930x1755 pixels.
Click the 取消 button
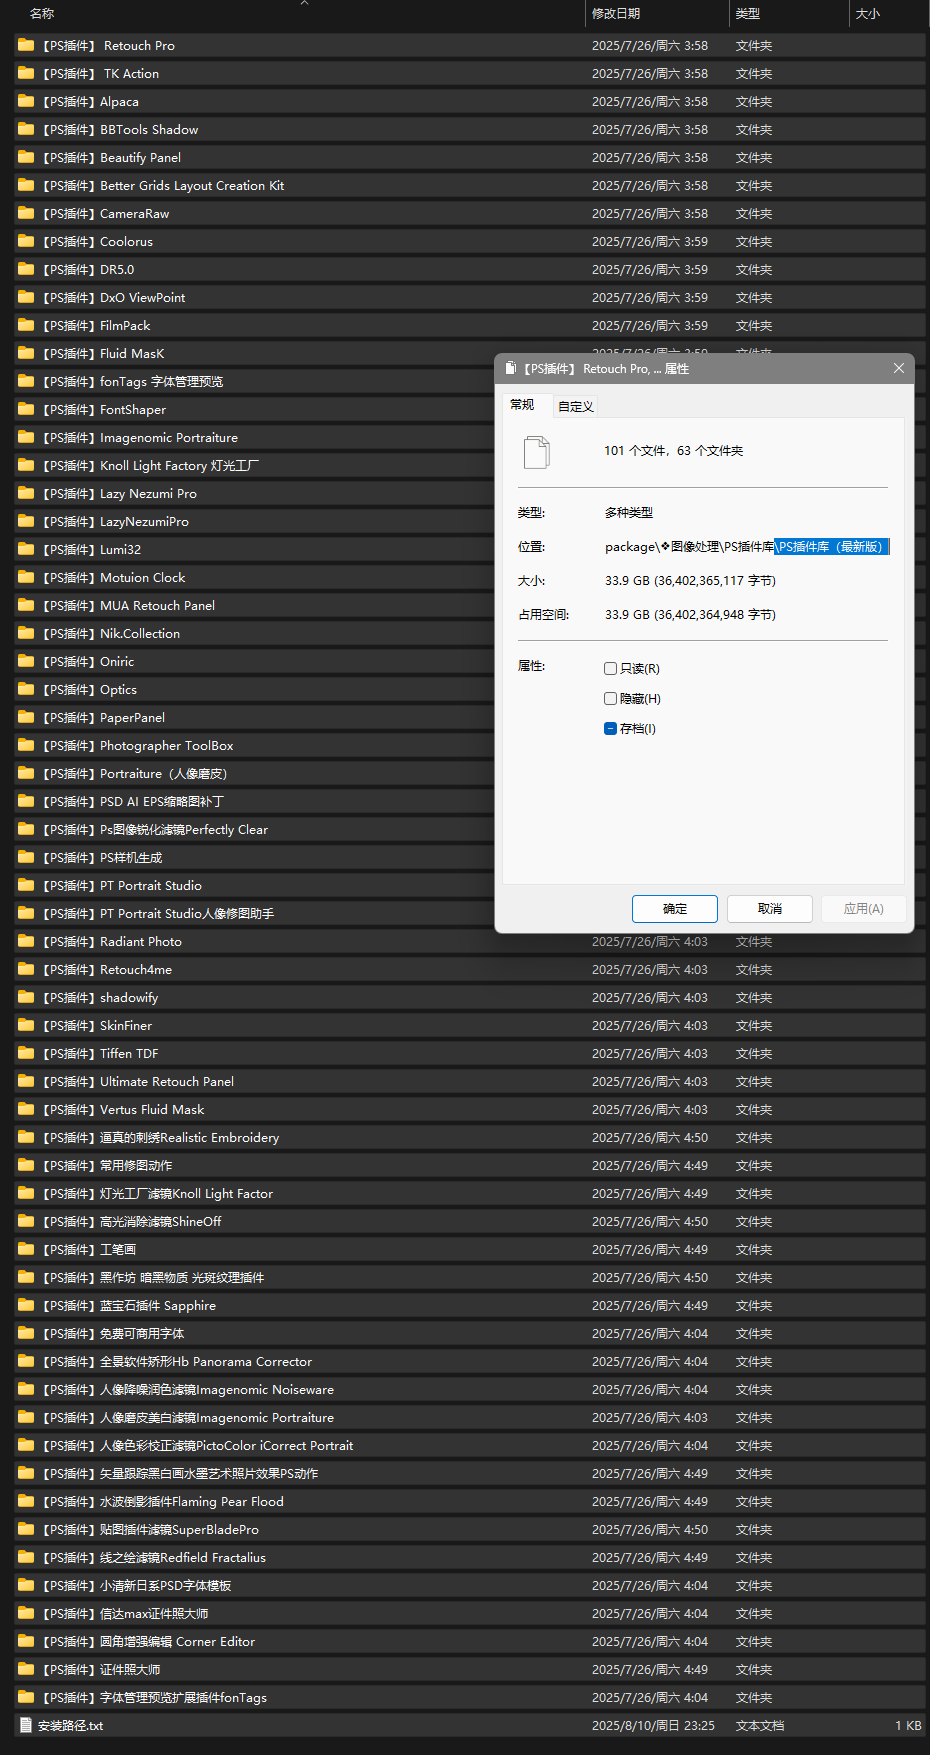(x=769, y=909)
